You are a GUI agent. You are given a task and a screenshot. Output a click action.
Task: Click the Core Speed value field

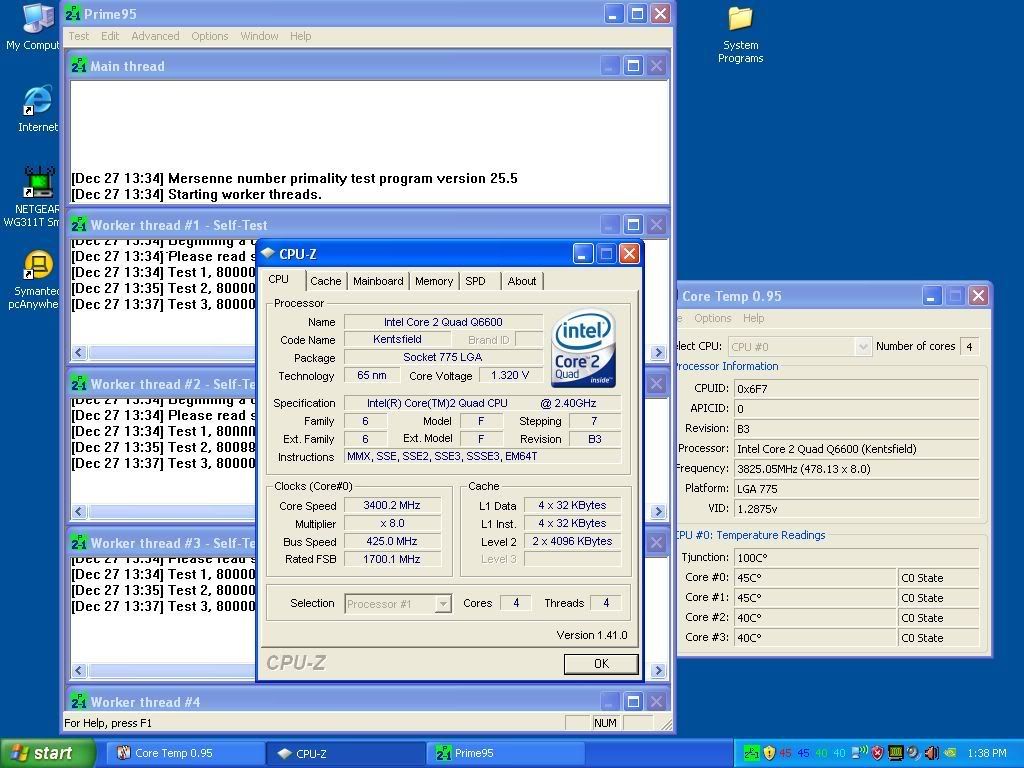(392, 506)
